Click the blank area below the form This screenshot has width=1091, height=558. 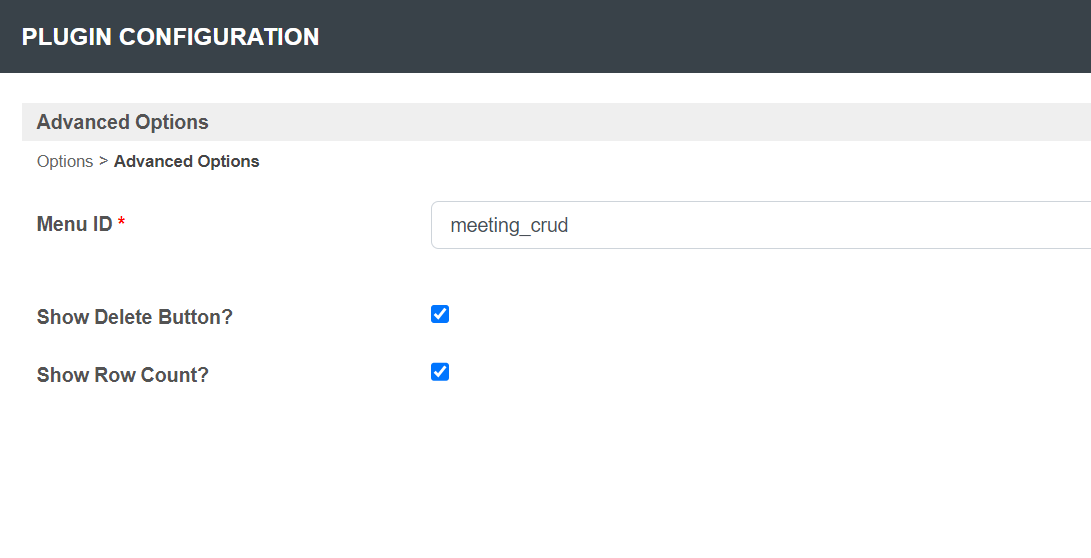coord(545,480)
